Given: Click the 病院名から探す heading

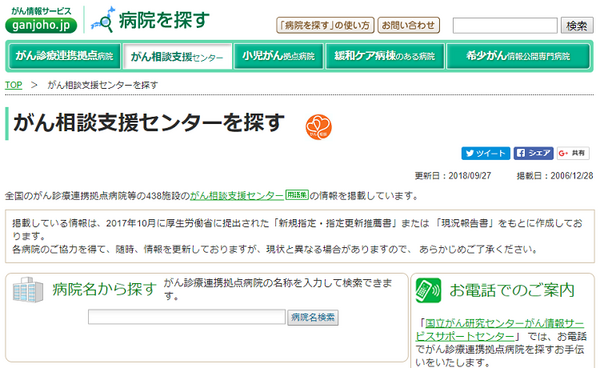Looking at the screenshot, I should 104,290.
